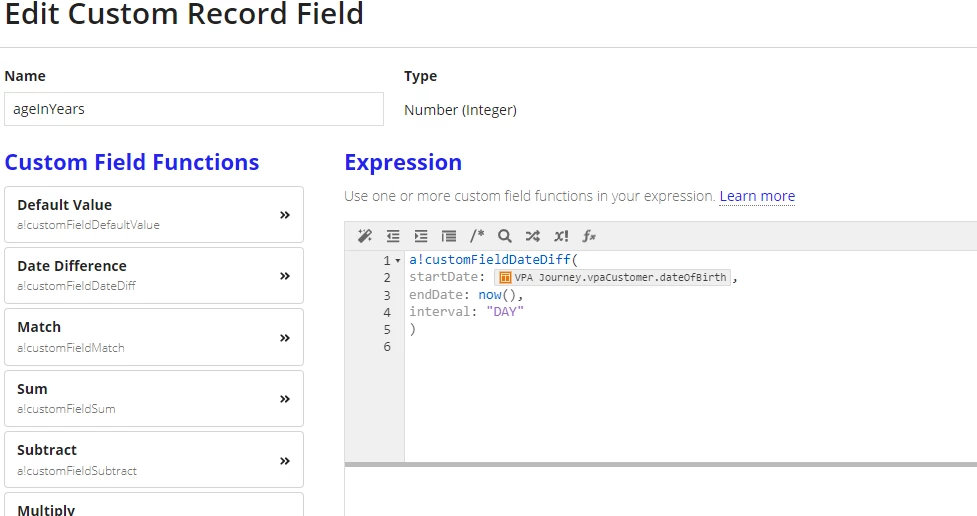Click the indent code icon in editor toolbar

(421, 236)
